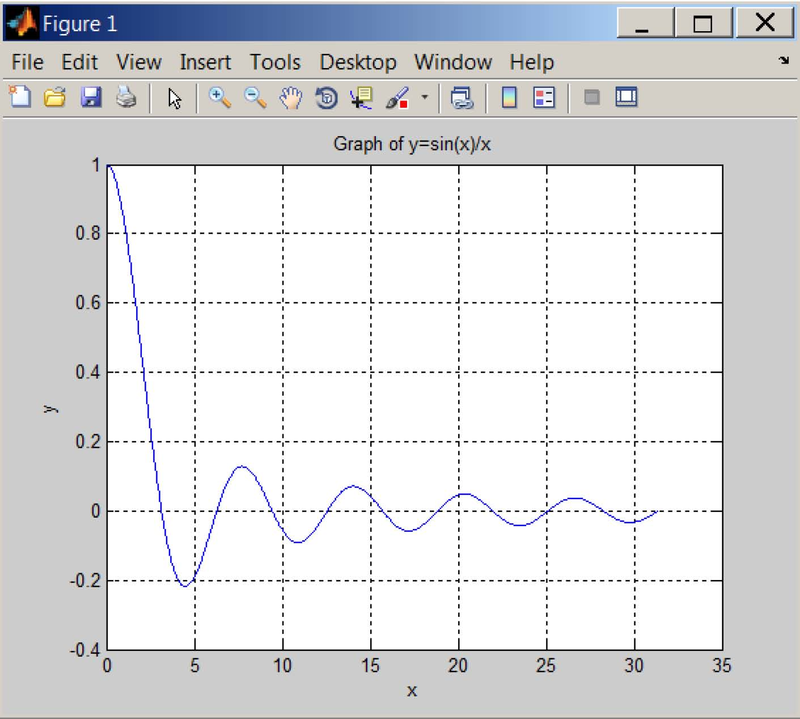Open a file with the folder icon
This screenshot has width=800, height=719.
tap(55, 97)
